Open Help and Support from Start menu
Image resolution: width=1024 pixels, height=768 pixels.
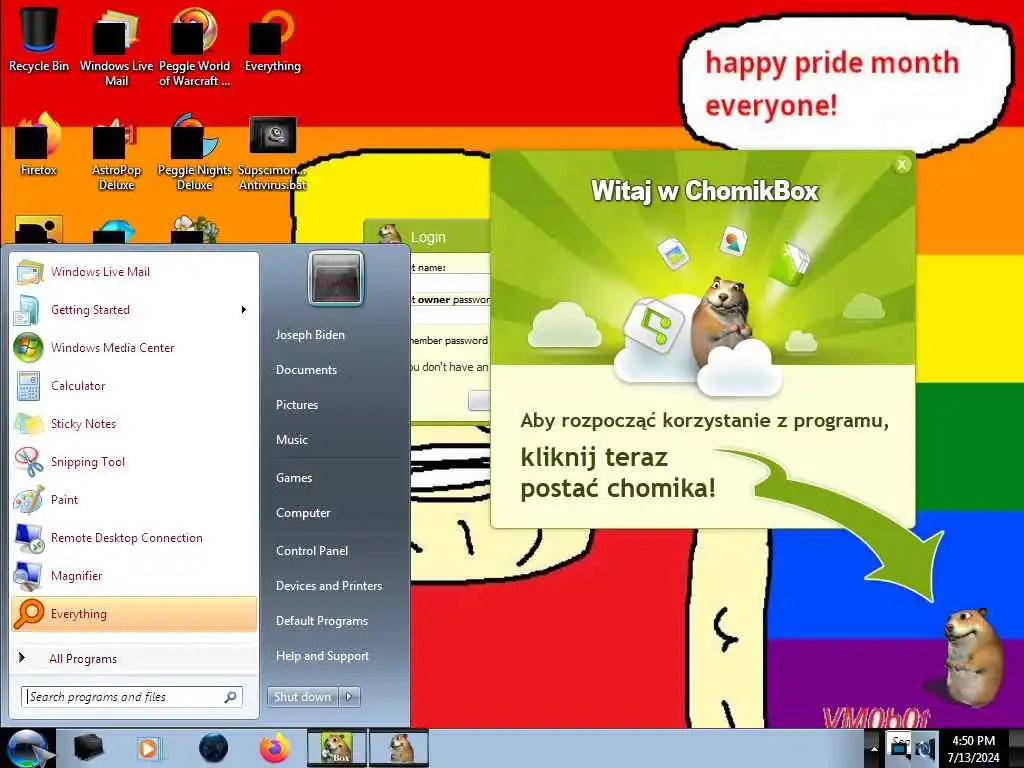coord(323,656)
